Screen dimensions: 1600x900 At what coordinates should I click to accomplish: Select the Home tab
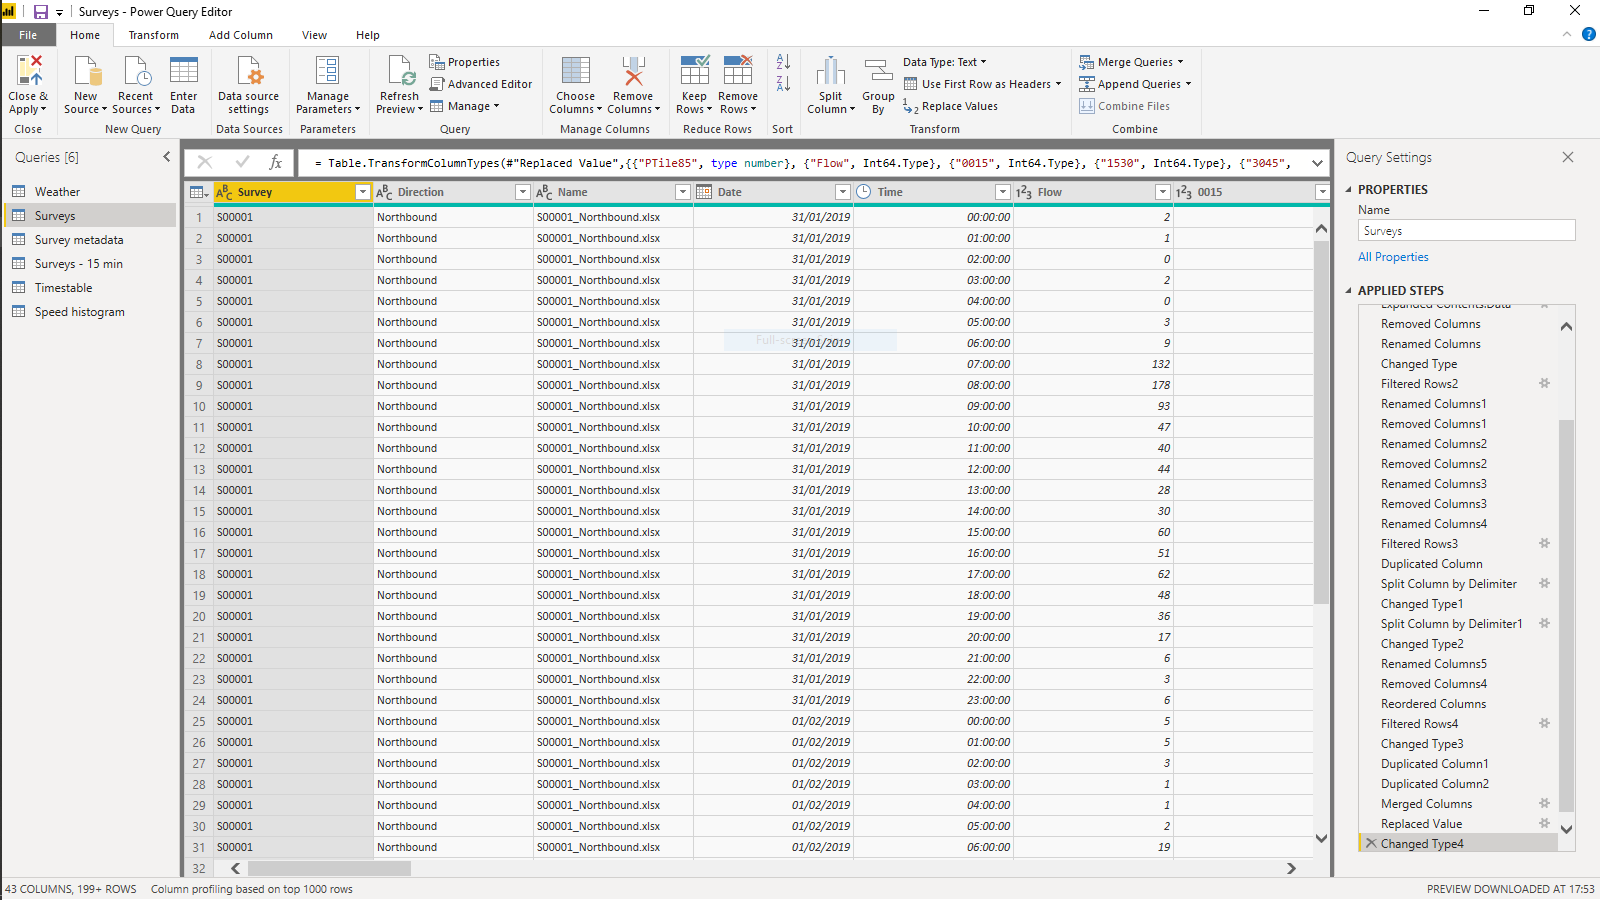(x=85, y=35)
